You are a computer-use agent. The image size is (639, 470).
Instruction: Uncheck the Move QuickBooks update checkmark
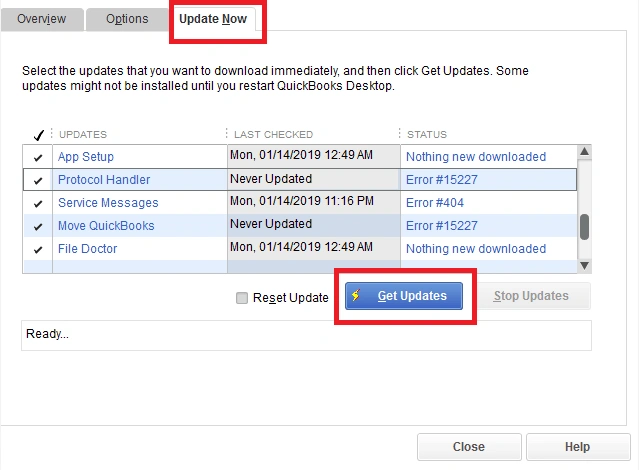click(x=38, y=226)
